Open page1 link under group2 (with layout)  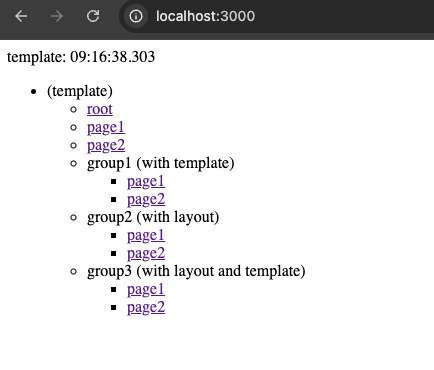coord(146,236)
